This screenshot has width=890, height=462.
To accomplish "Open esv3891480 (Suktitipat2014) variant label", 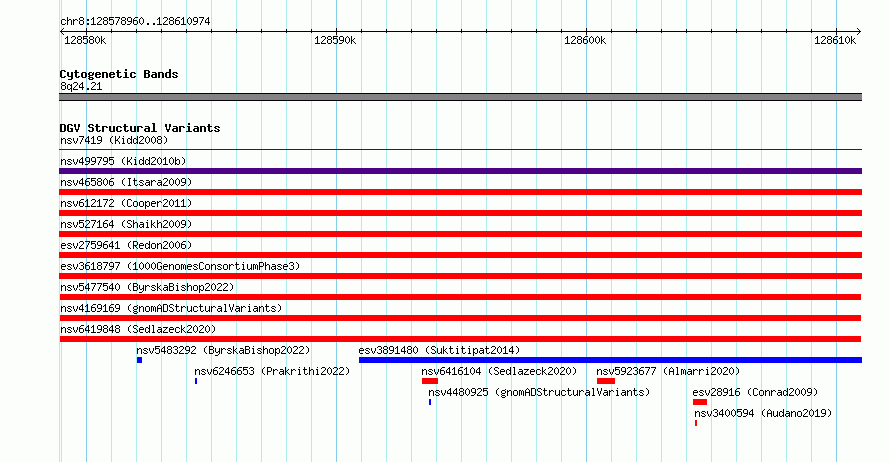I will click(x=439, y=350).
